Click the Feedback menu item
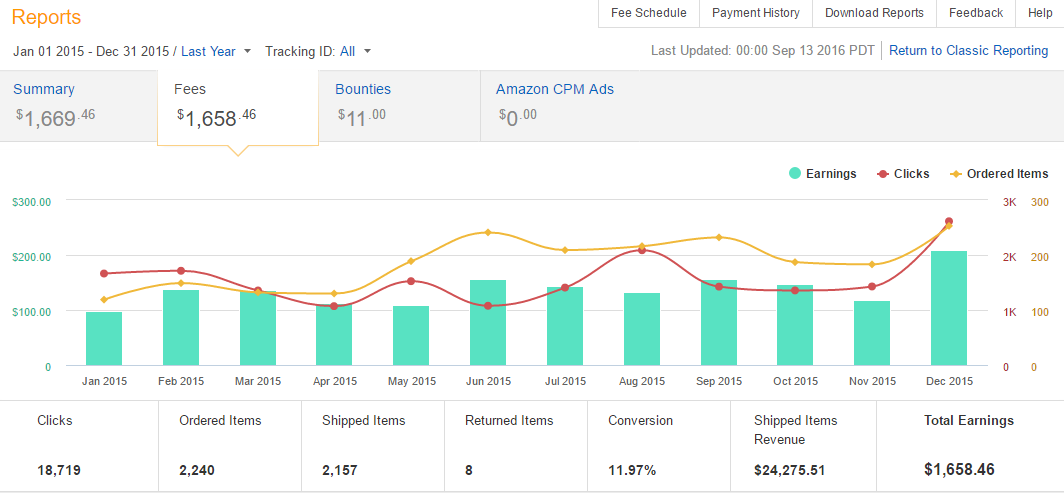This screenshot has width=1064, height=493. pyautogui.click(x=975, y=13)
